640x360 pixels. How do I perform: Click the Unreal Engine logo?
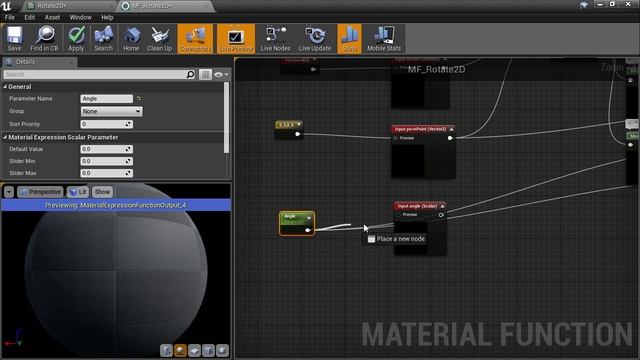(7, 6)
